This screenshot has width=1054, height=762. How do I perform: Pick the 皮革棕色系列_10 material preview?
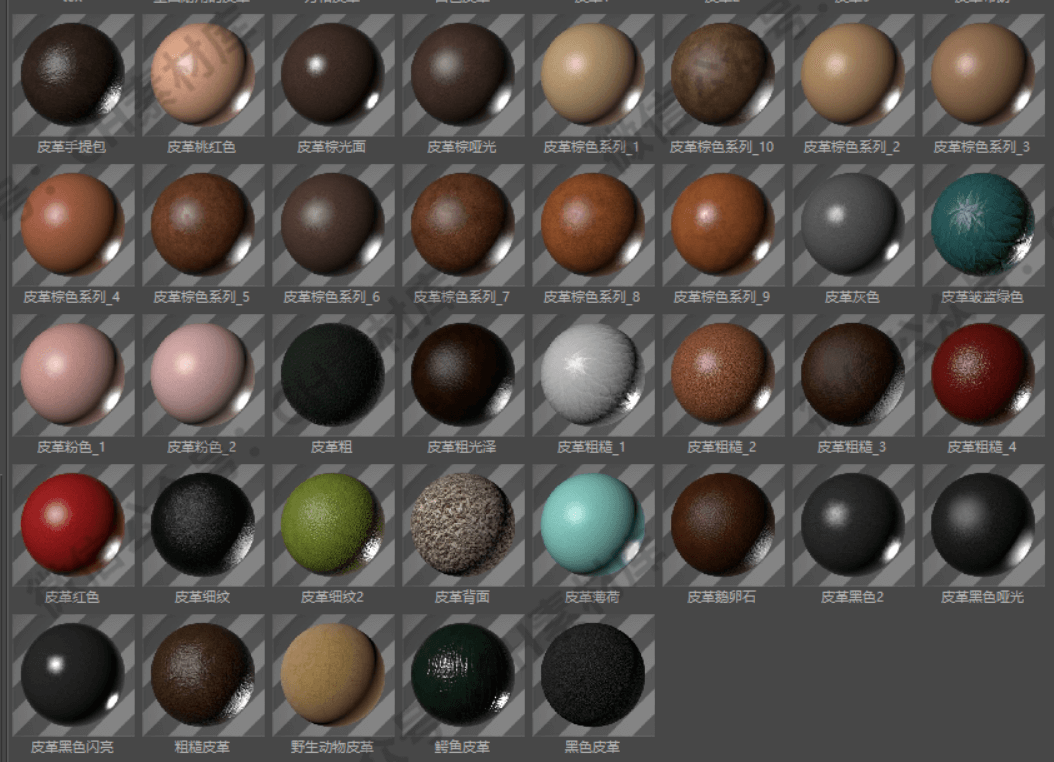pos(722,75)
